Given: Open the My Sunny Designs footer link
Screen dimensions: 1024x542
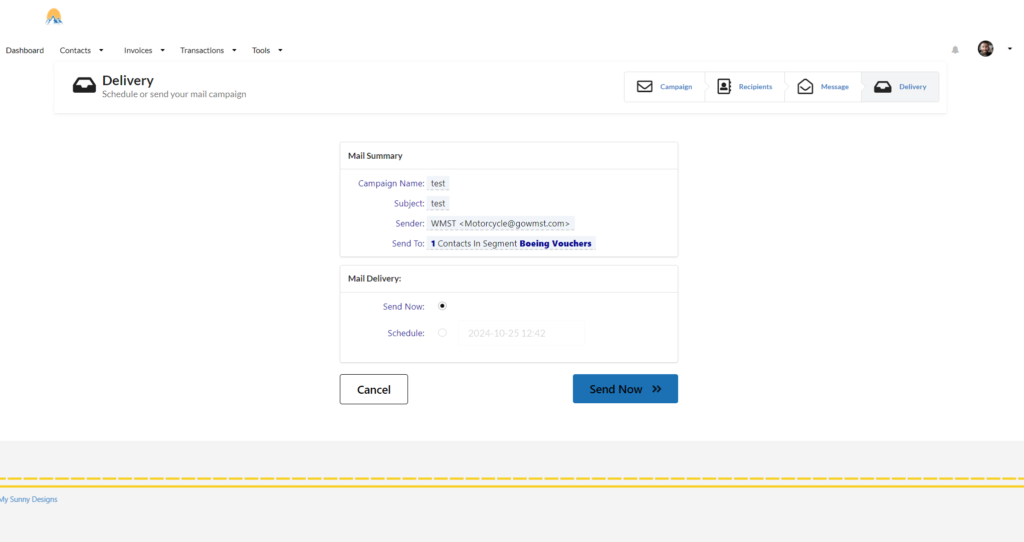Looking at the screenshot, I should [29, 499].
